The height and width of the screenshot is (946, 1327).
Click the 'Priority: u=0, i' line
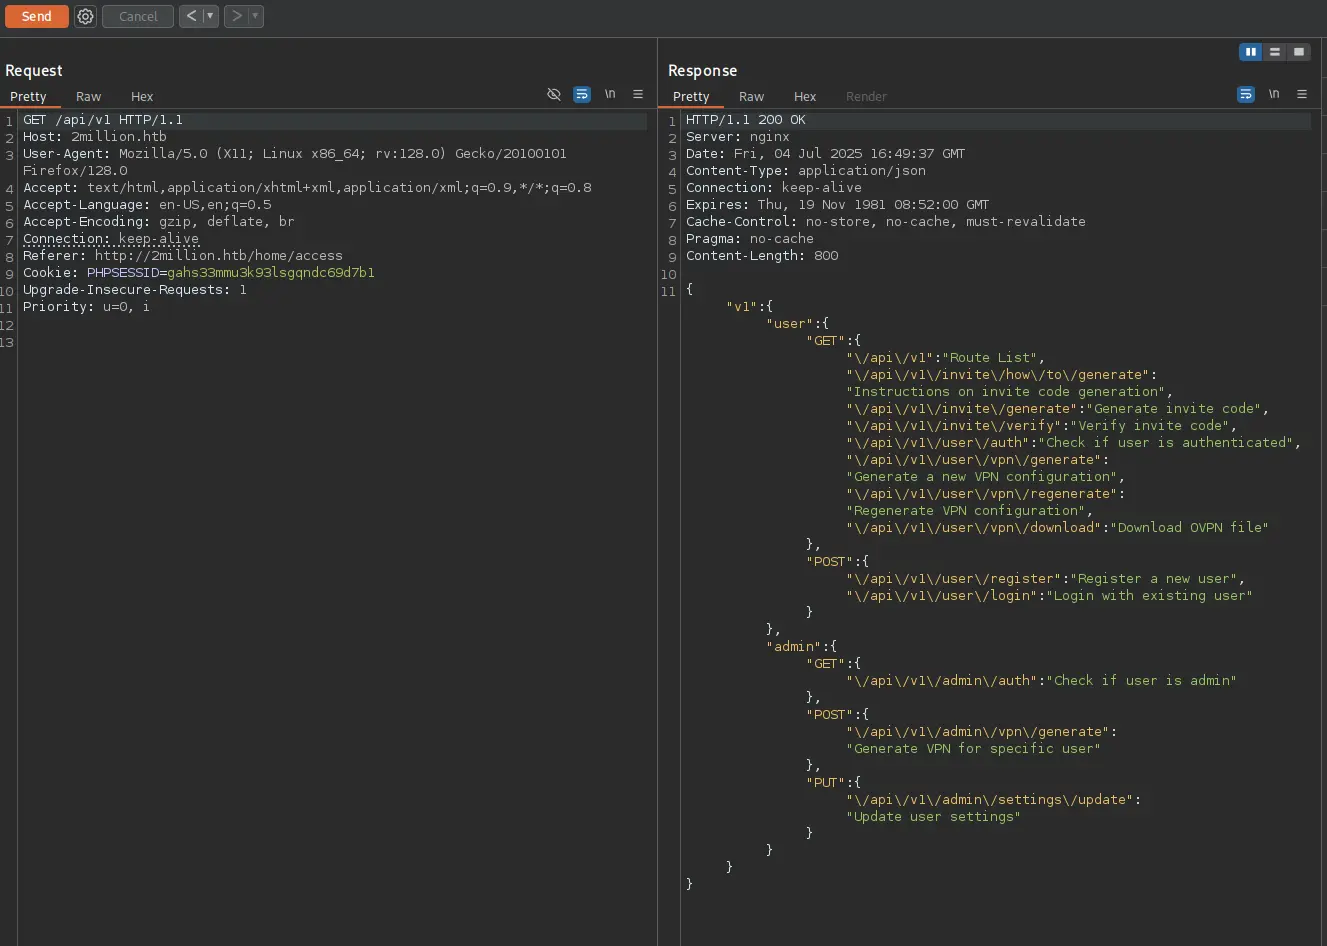(86, 307)
